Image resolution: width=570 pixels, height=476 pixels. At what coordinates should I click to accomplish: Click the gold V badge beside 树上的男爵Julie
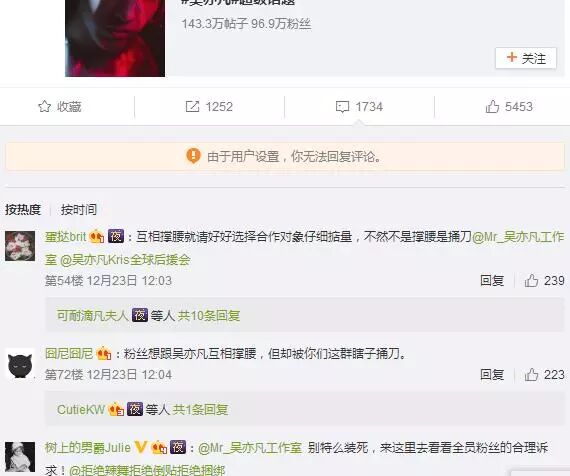coord(141,447)
